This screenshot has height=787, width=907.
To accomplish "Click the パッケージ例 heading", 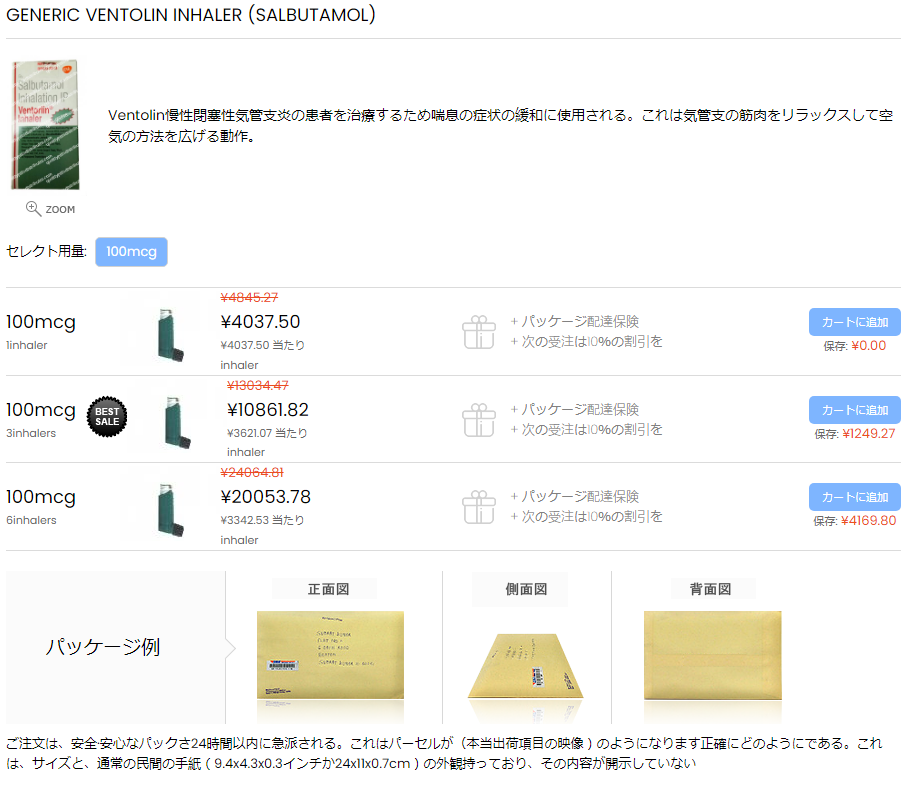I will point(103,646).
